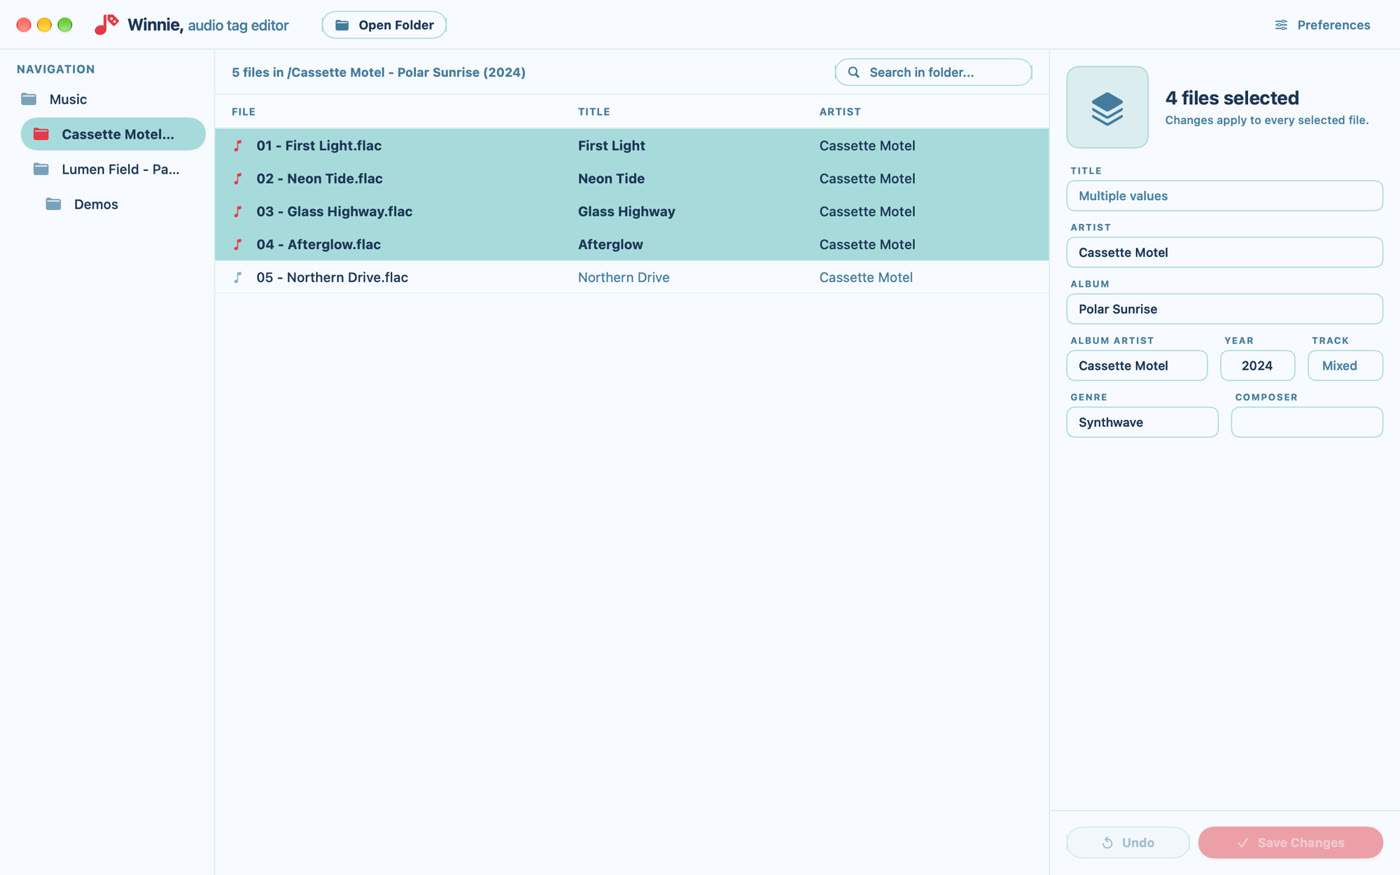The width and height of the screenshot is (1400, 875).
Task: Click the Neon Tide title cell
Action: (x=611, y=179)
